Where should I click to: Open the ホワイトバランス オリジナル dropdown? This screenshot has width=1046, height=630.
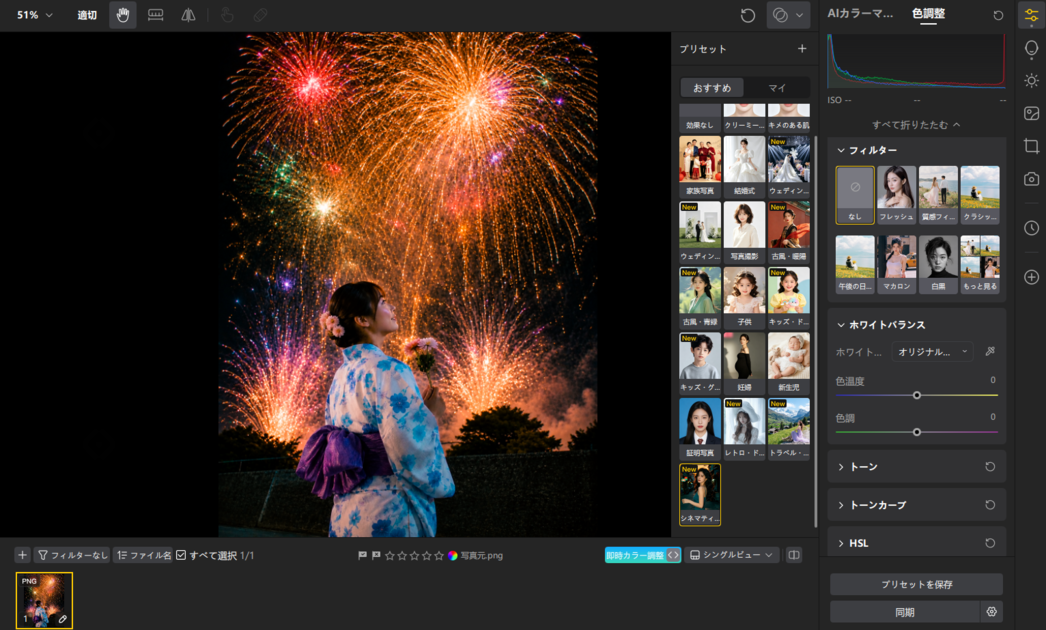pyautogui.click(x=932, y=352)
